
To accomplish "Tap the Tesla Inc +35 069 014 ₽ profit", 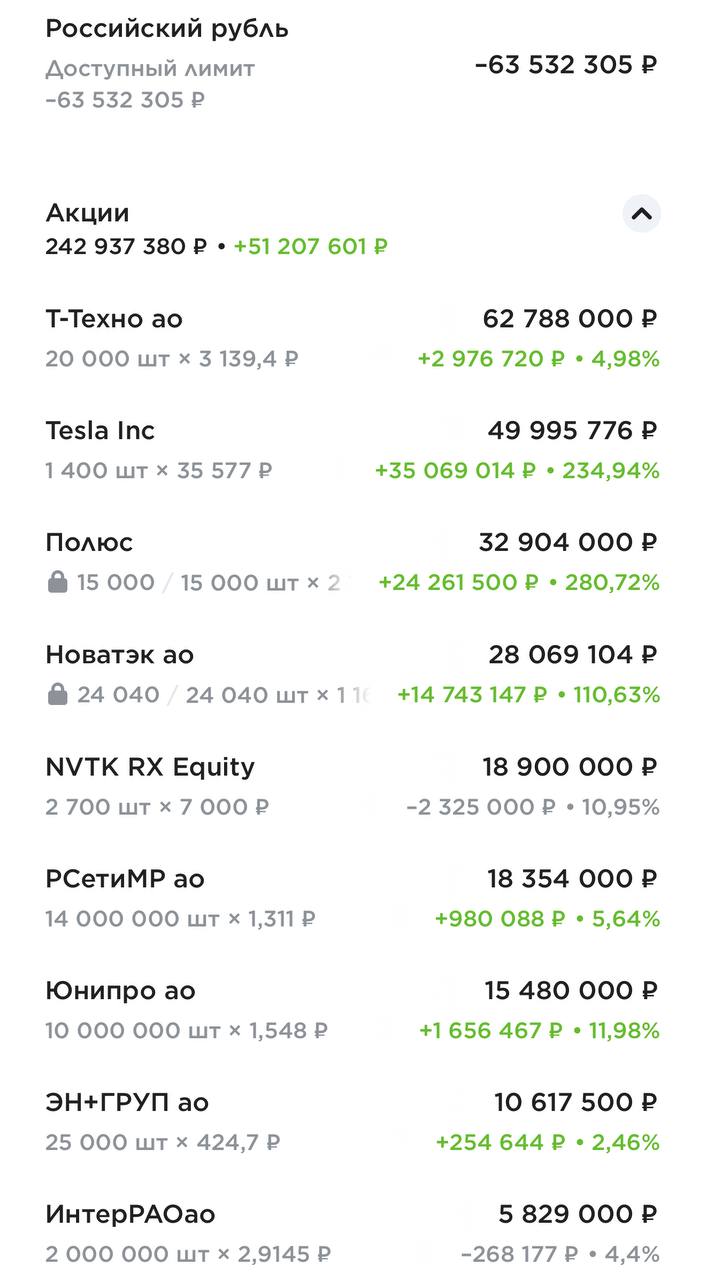I will point(455,470).
